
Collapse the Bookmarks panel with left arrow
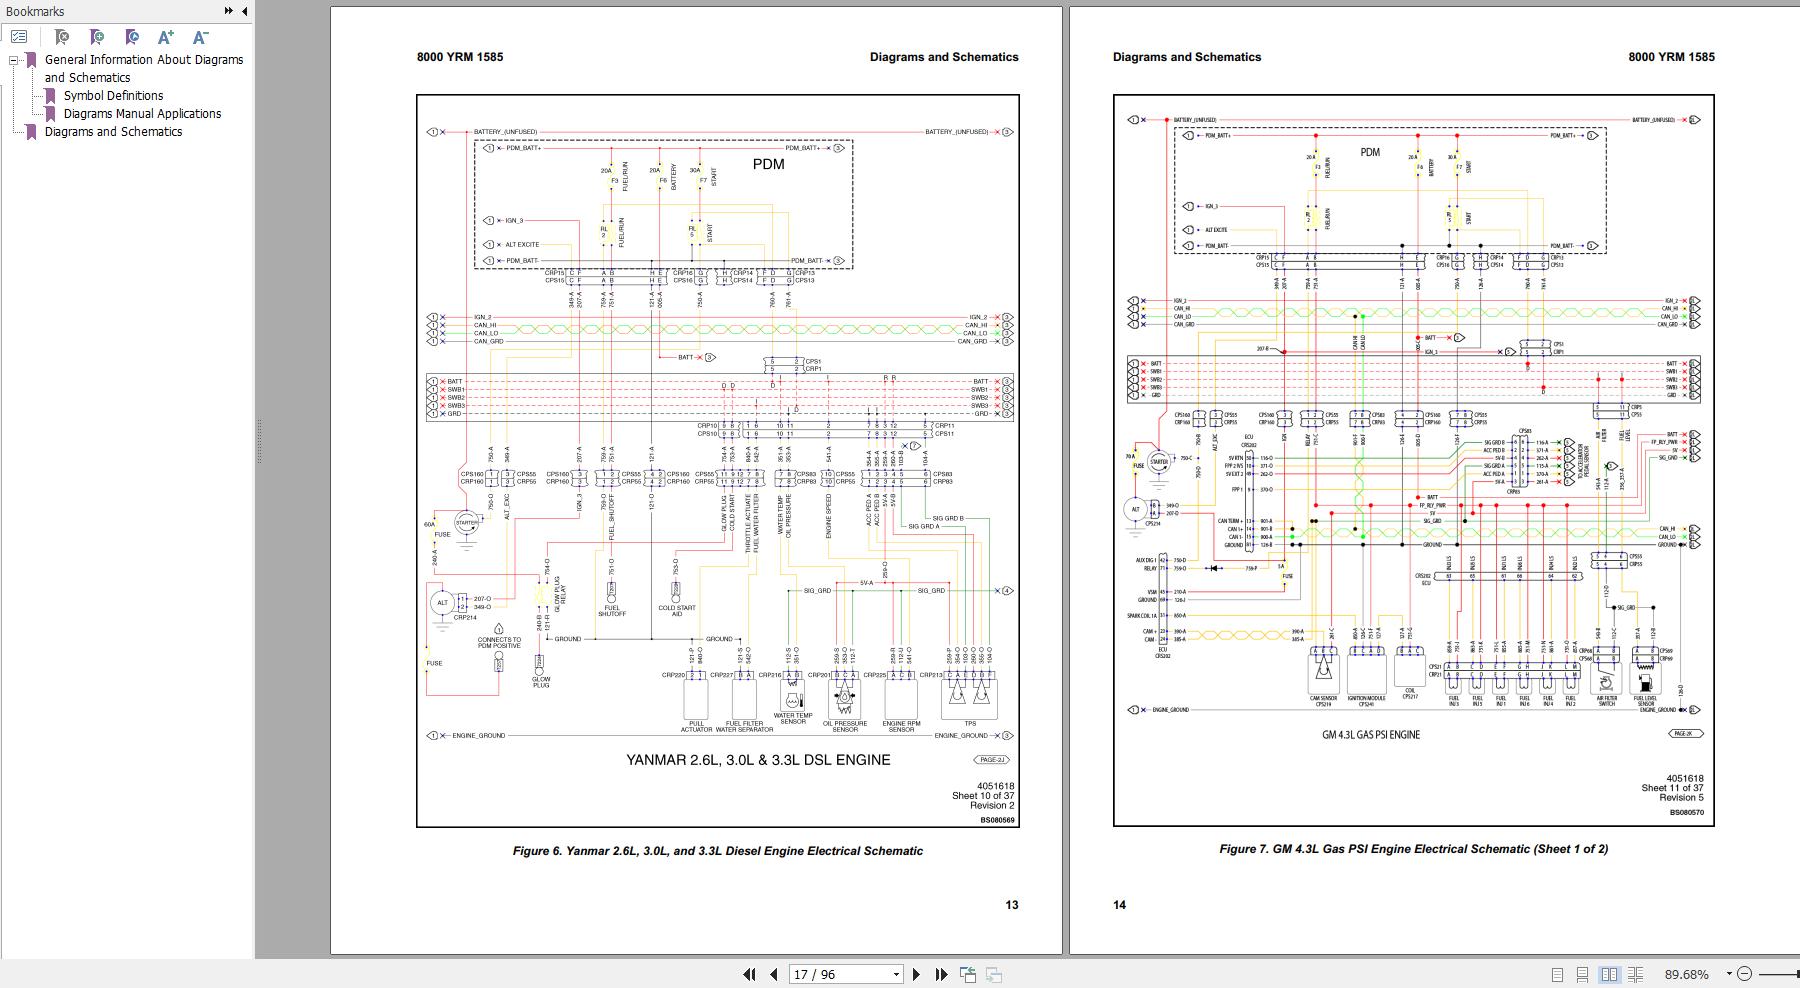point(244,11)
